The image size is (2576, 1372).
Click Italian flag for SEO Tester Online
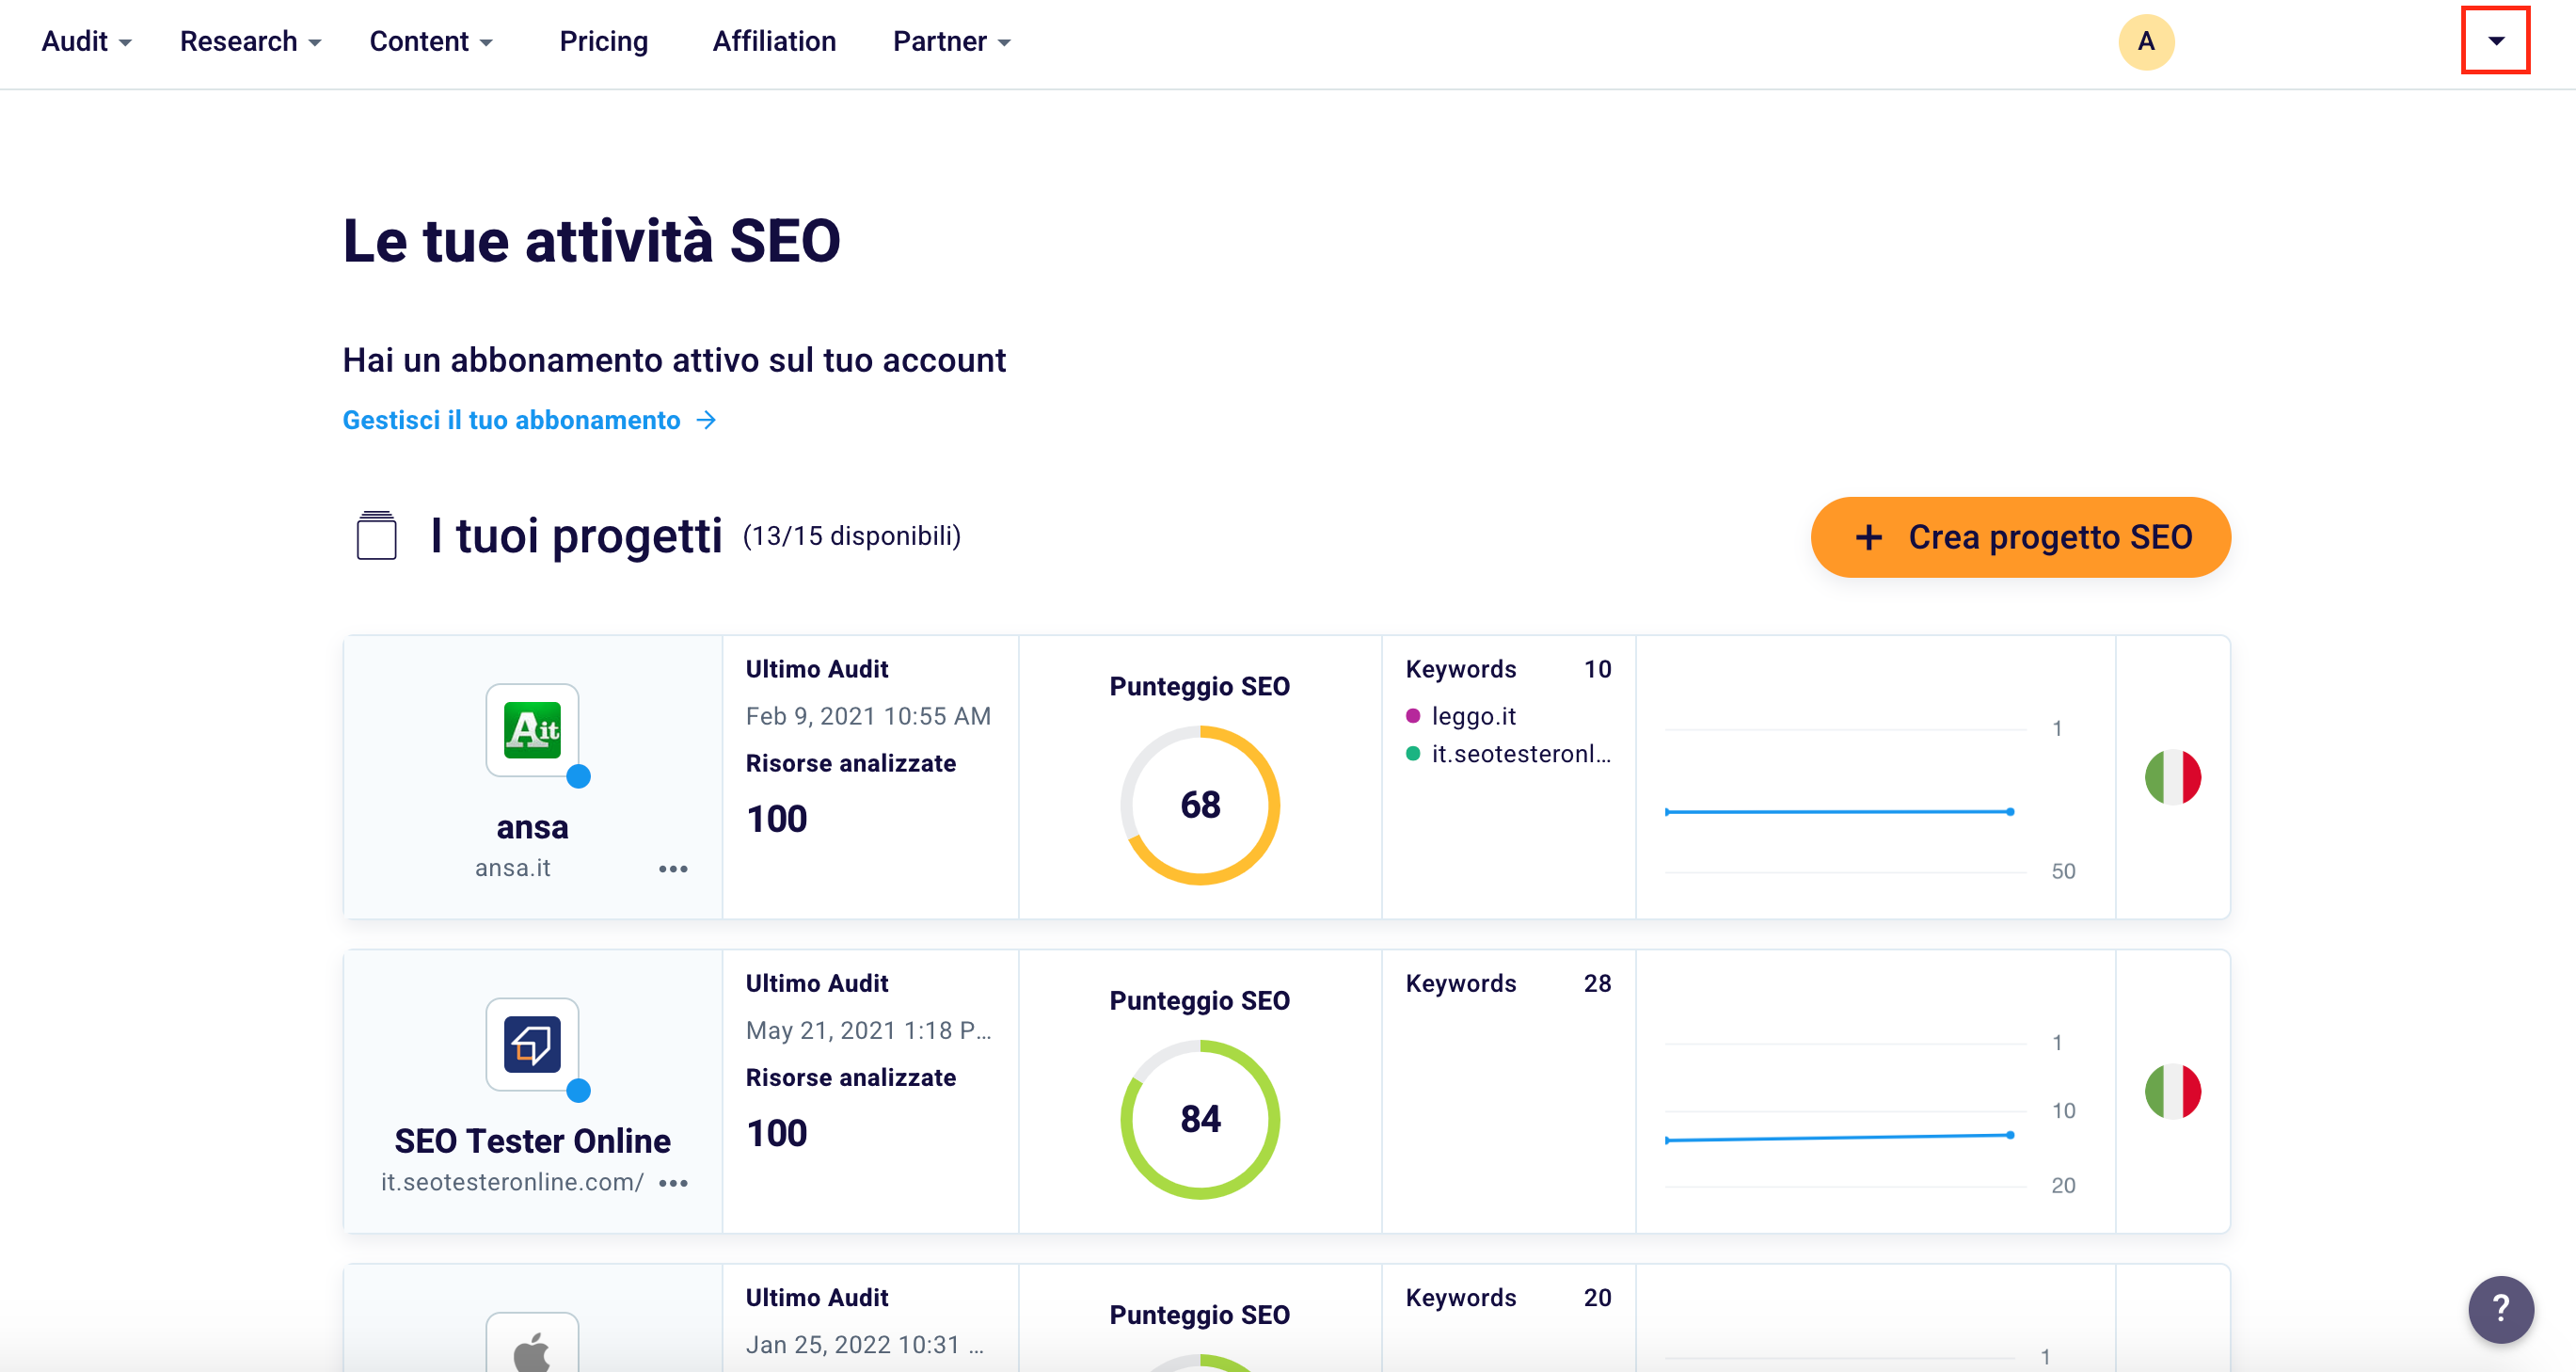click(x=2172, y=1091)
